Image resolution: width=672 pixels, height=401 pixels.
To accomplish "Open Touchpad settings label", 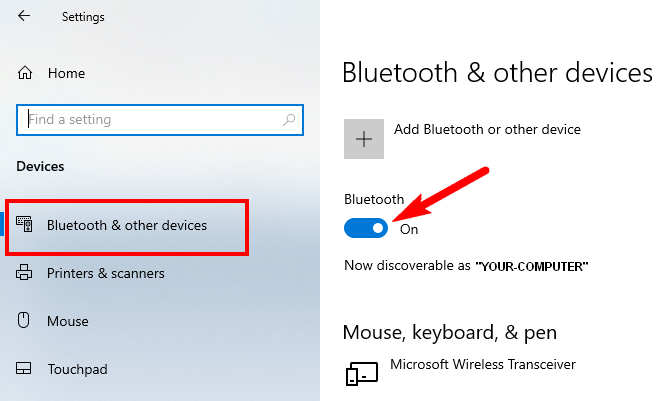I will [78, 369].
